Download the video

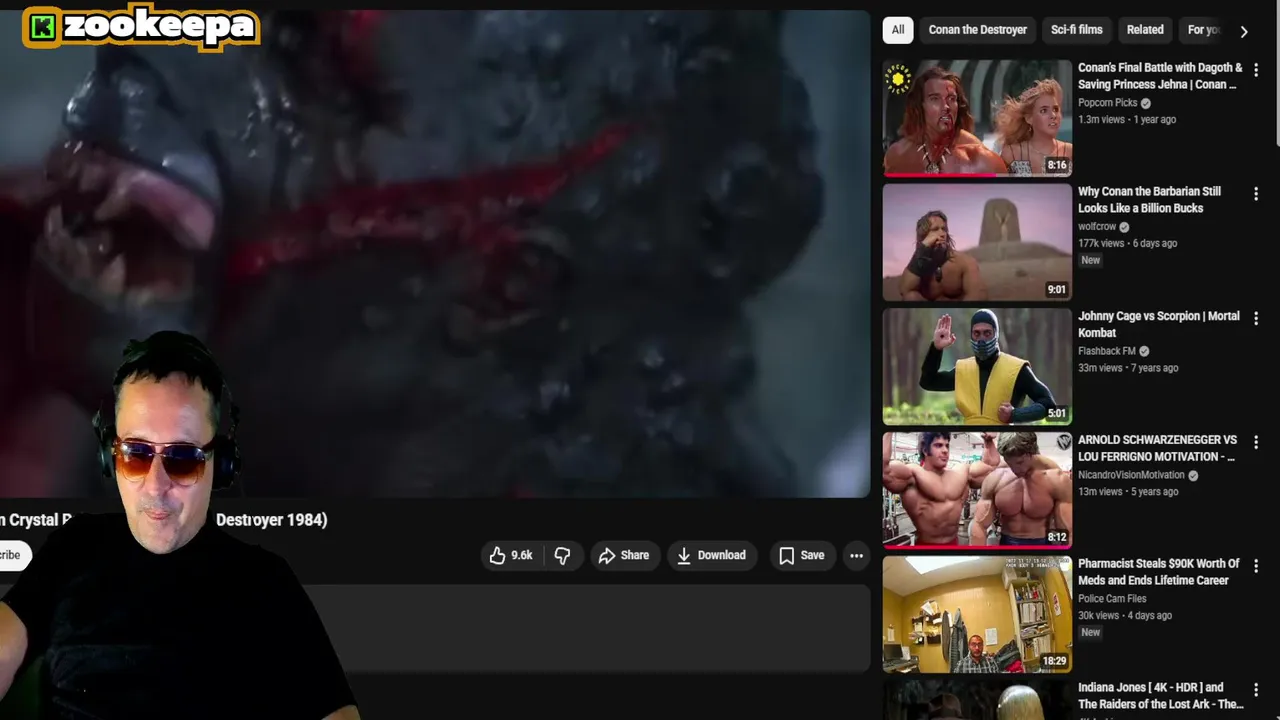(x=711, y=555)
